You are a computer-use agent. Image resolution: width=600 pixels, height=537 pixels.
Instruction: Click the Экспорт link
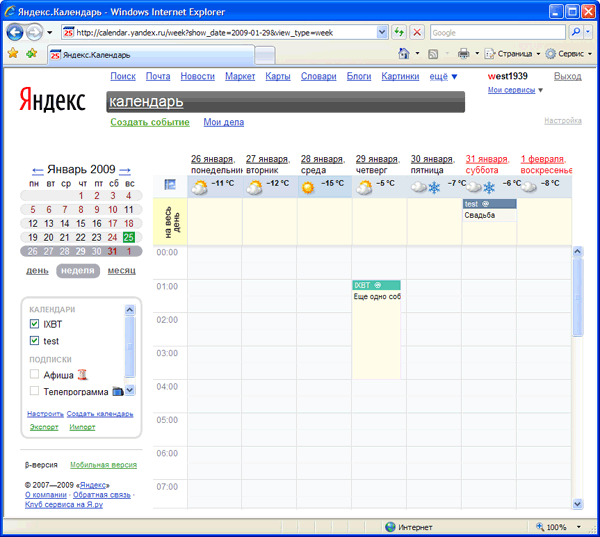tap(44, 427)
